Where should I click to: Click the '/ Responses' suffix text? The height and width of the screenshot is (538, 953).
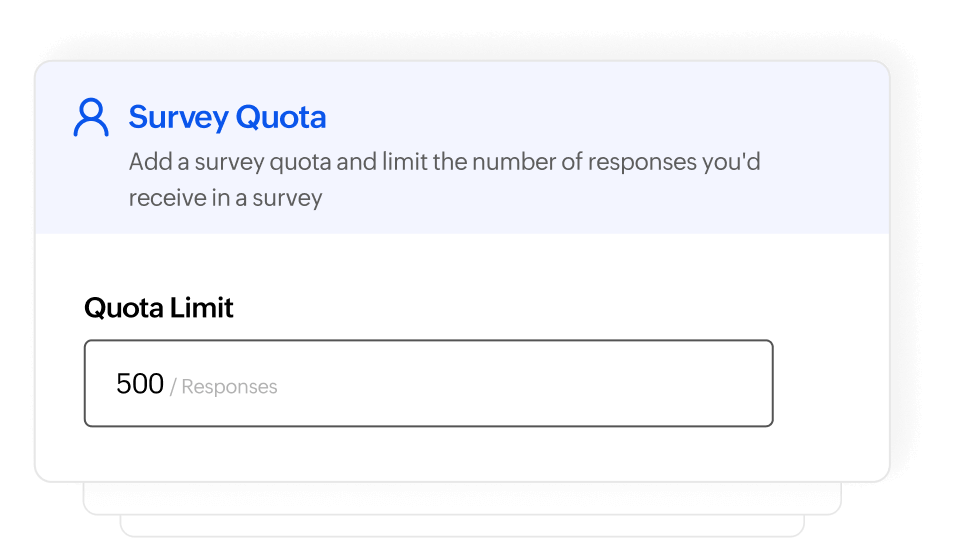pos(224,387)
